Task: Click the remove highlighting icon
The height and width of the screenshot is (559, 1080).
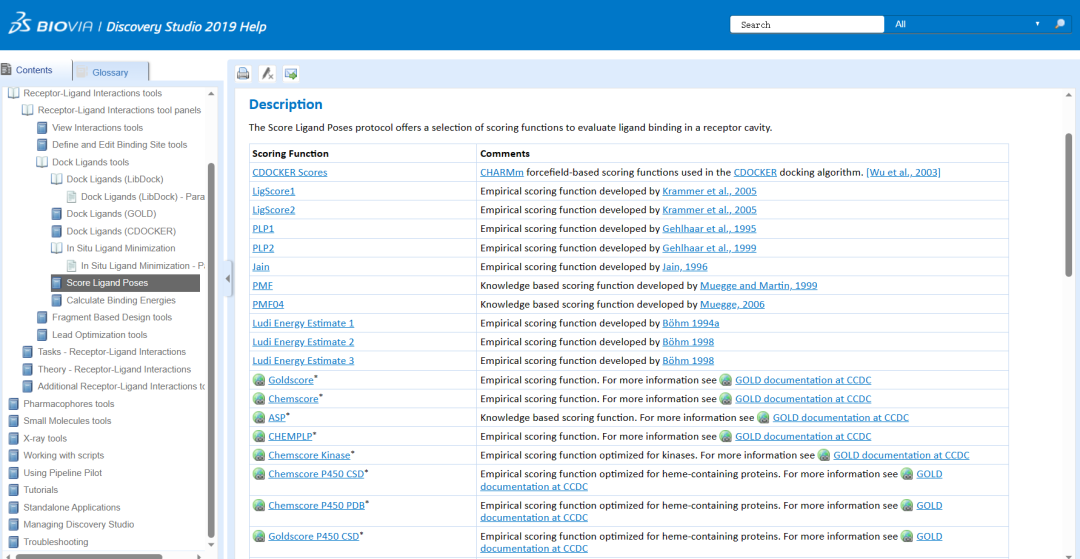Action: tap(267, 74)
